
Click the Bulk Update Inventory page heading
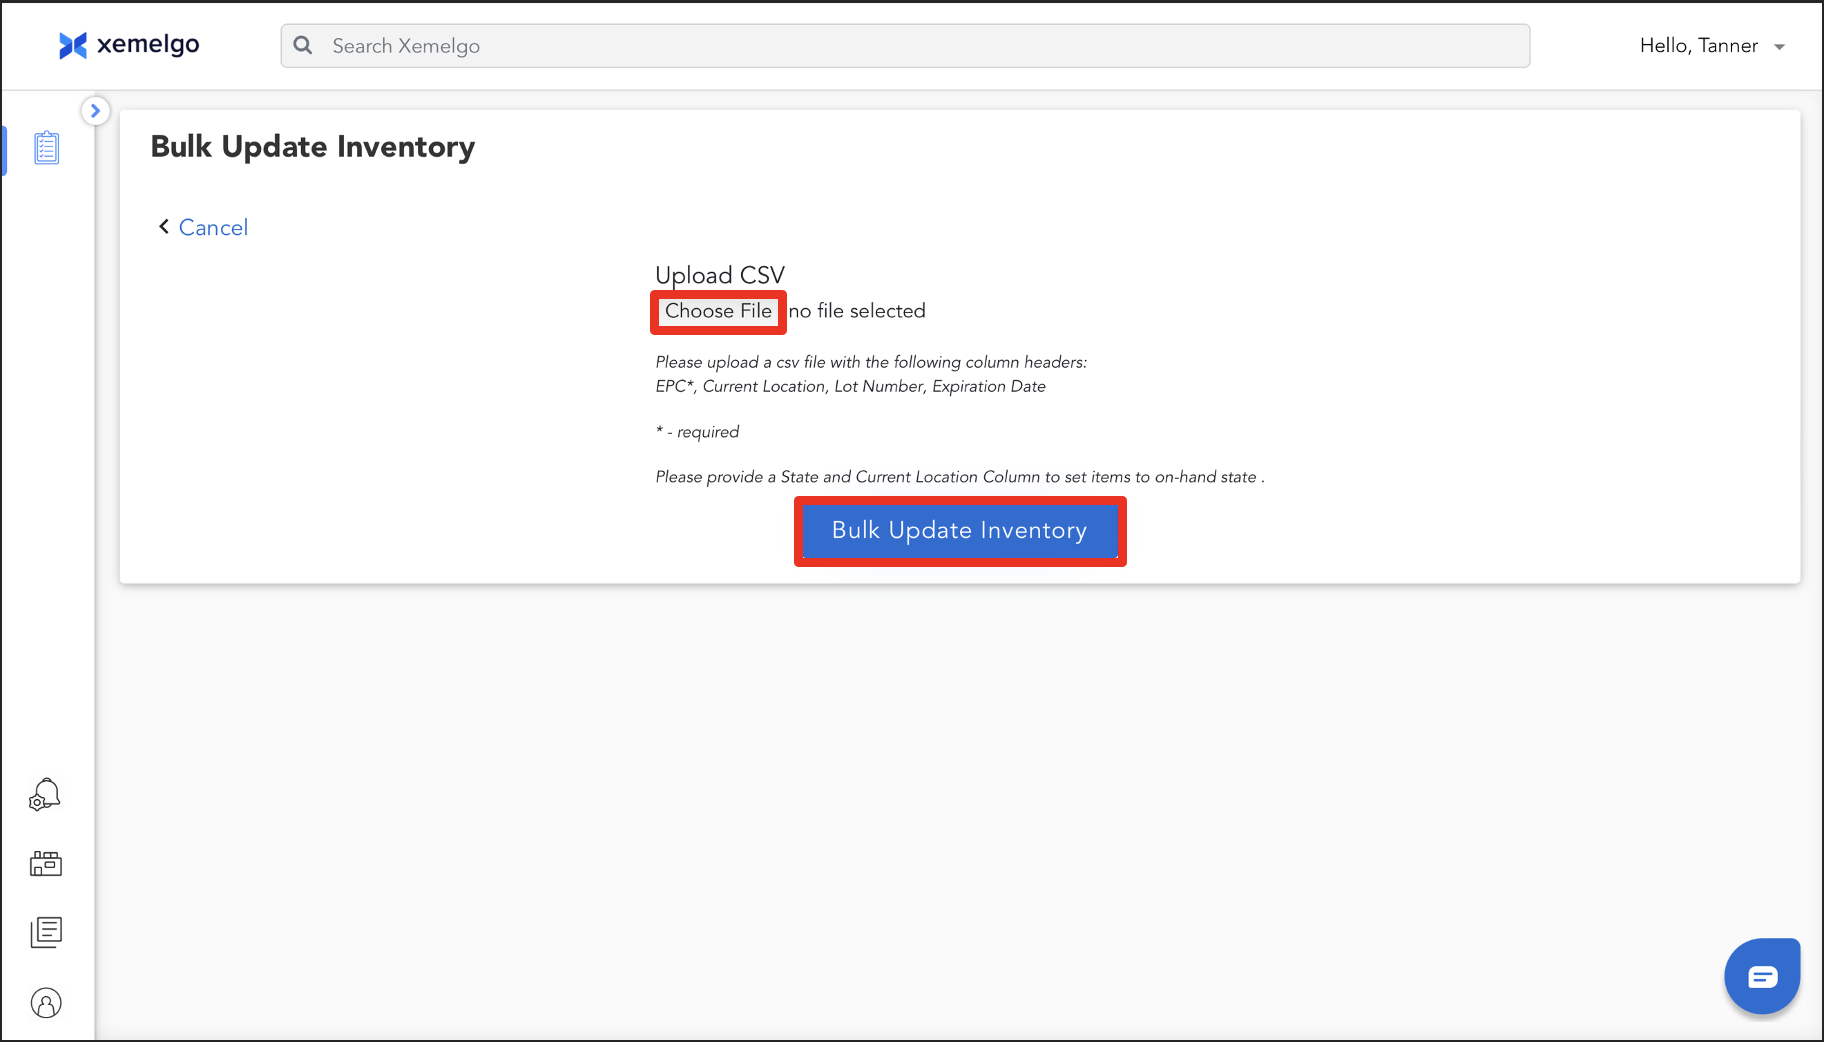click(x=313, y=147)
